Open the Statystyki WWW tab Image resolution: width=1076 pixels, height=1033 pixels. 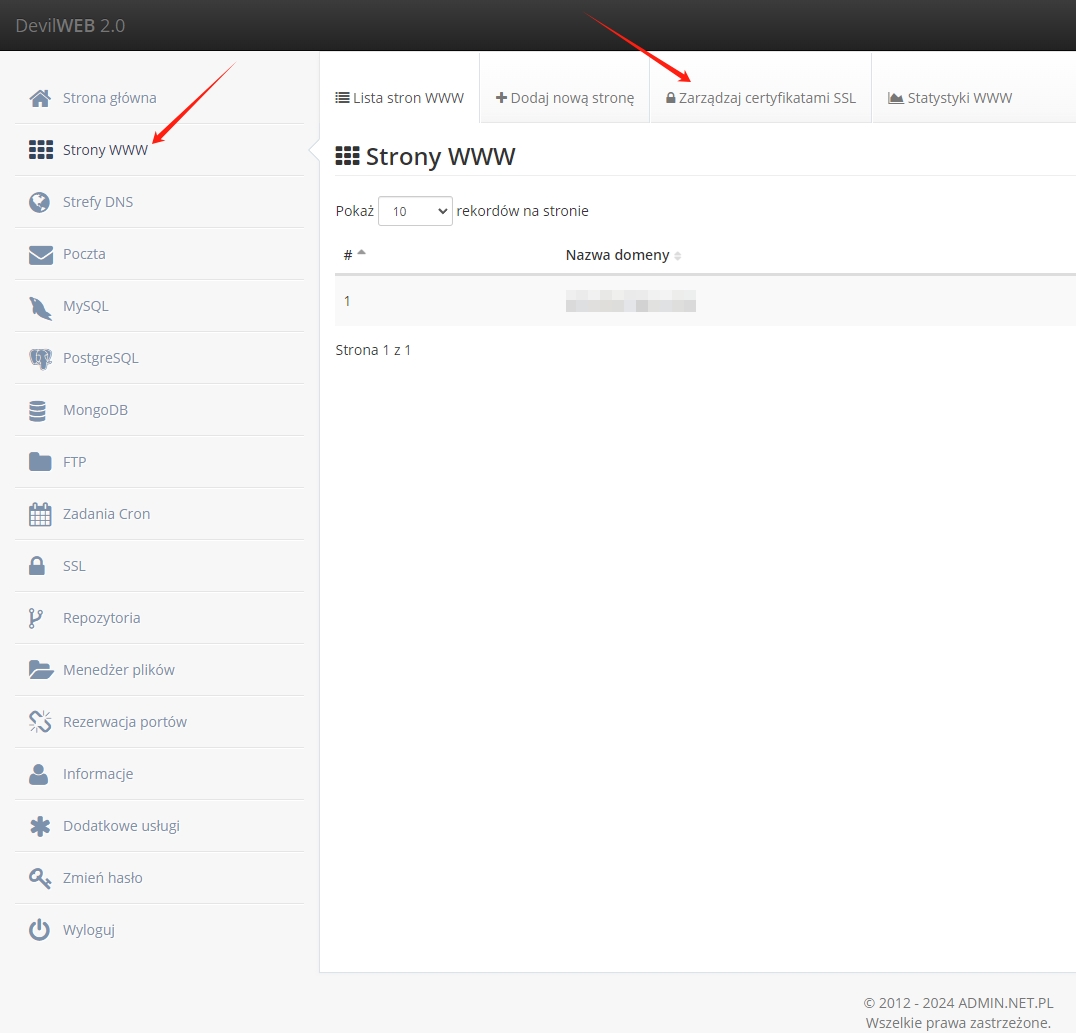coord(950,98)
